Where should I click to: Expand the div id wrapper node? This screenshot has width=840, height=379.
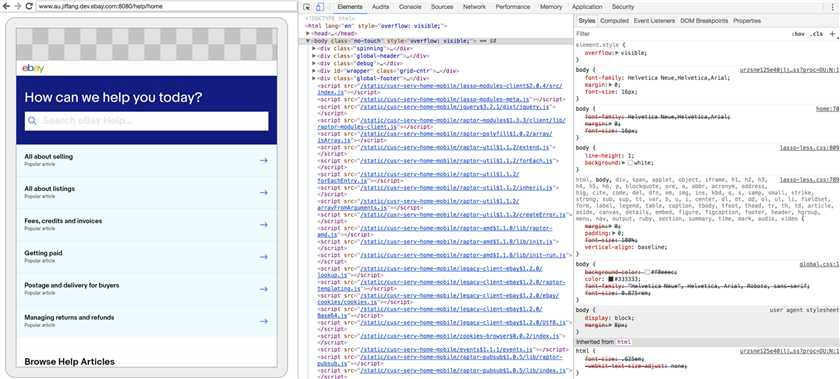pos(314,71)
